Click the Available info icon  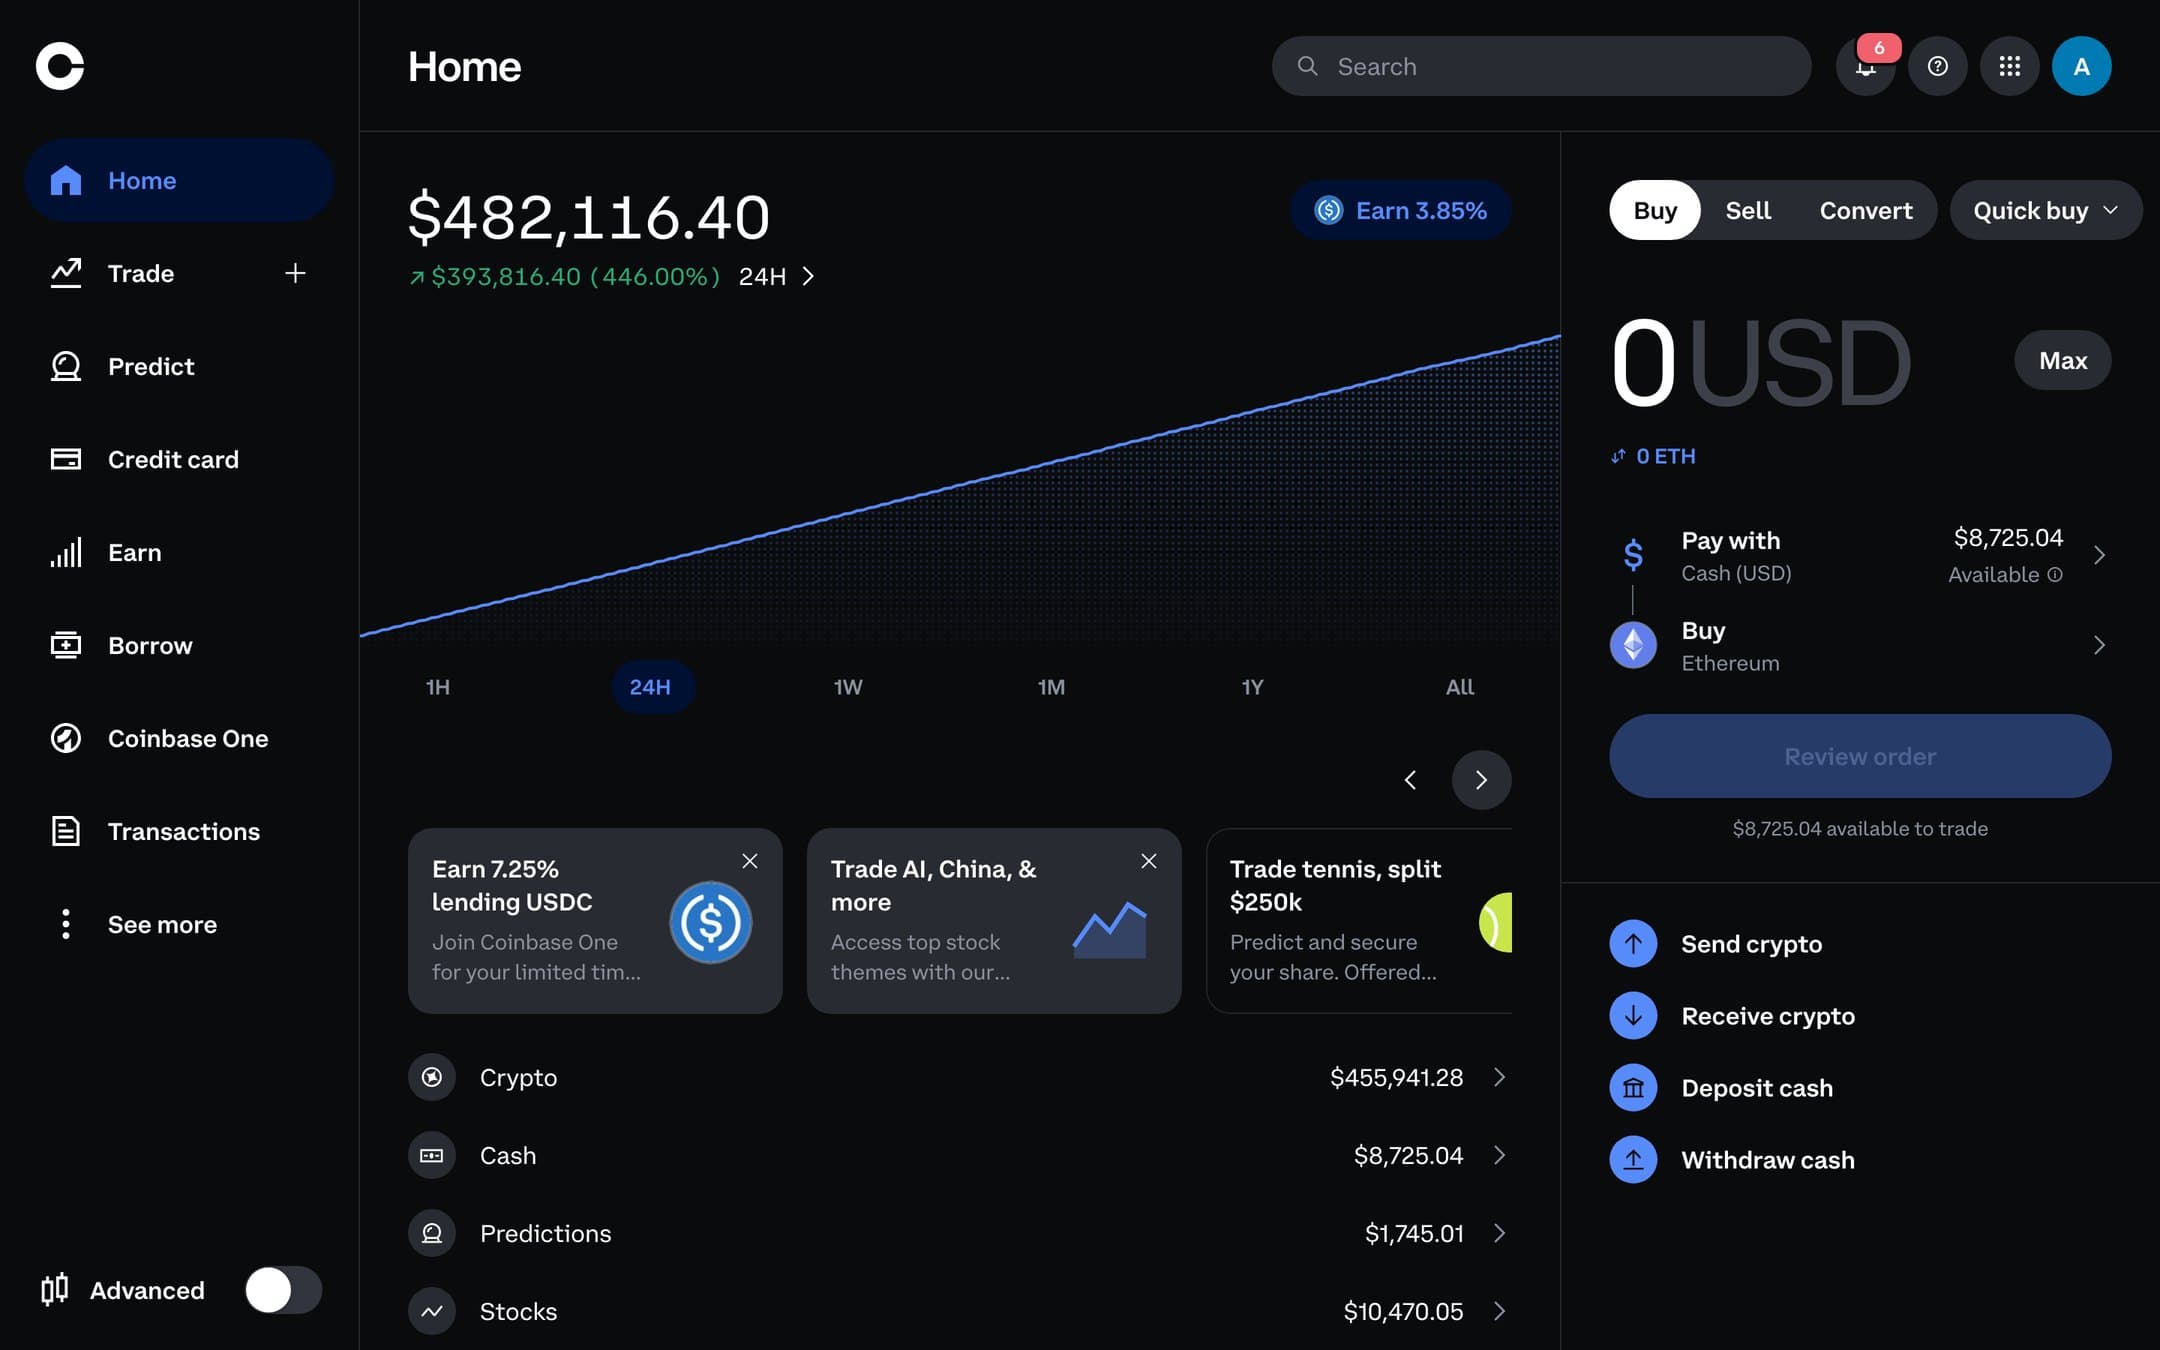click(2055, 575)
